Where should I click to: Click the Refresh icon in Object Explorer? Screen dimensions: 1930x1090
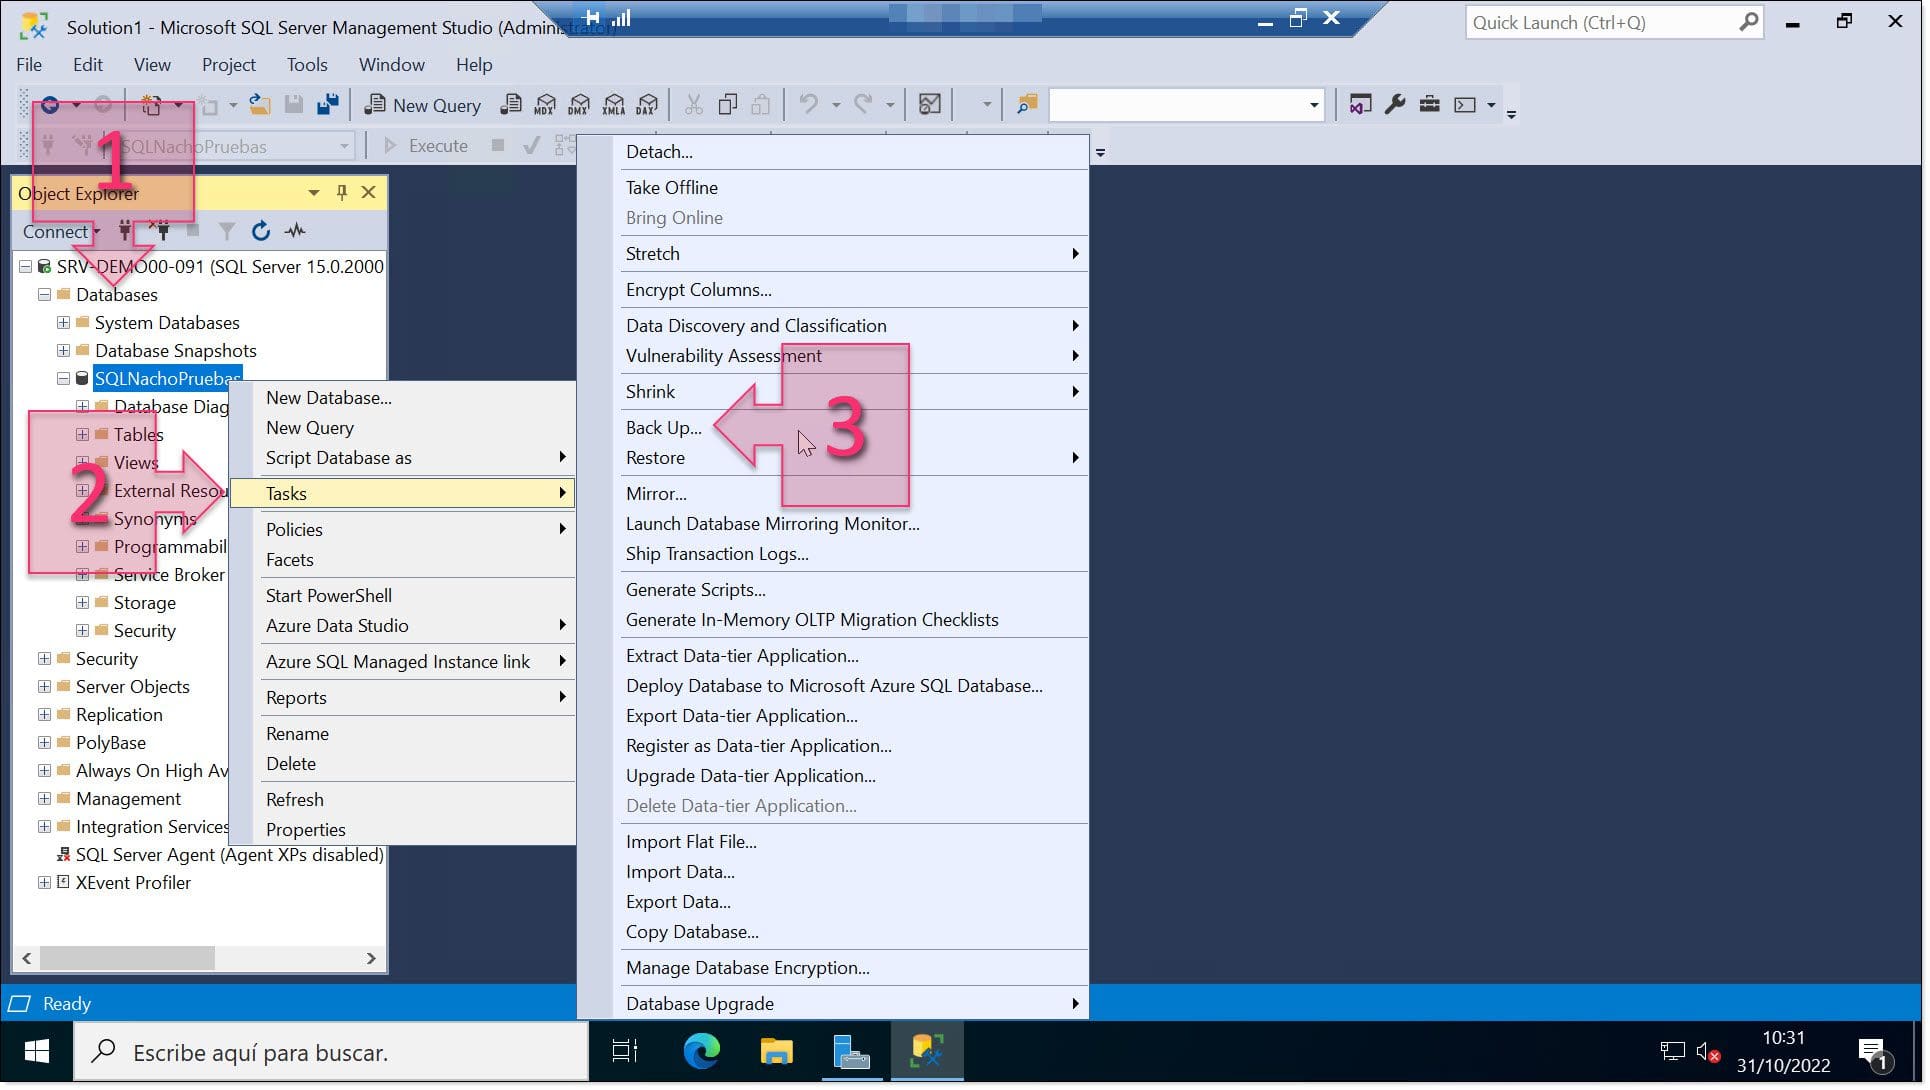pyautogui.click(x=261, y=231)
